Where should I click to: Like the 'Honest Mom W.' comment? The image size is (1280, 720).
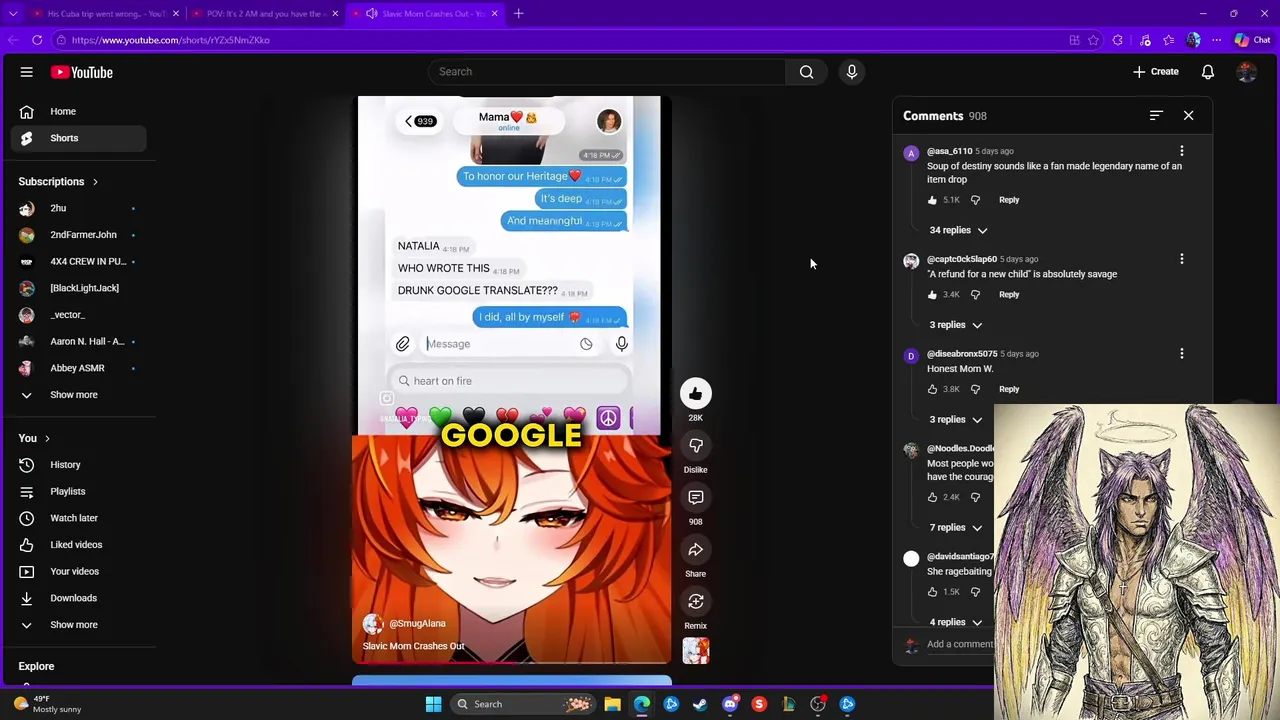933,389
